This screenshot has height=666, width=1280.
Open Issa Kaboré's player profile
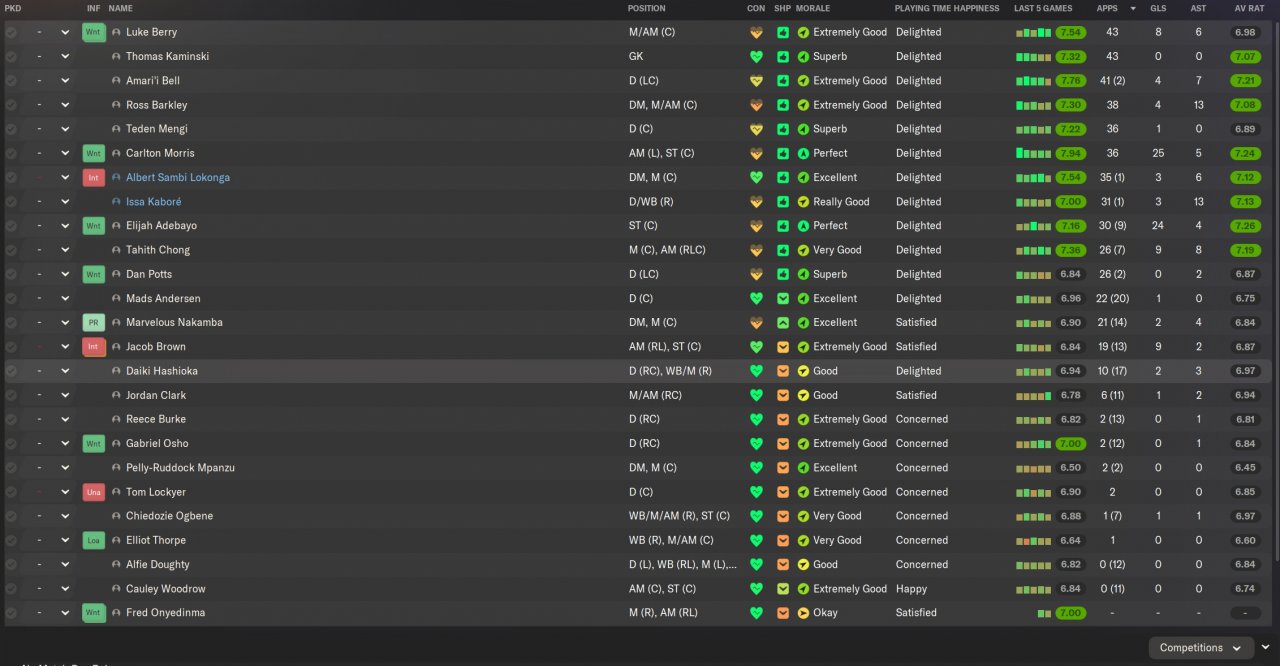pyautogui.click(x=153, y=202)
